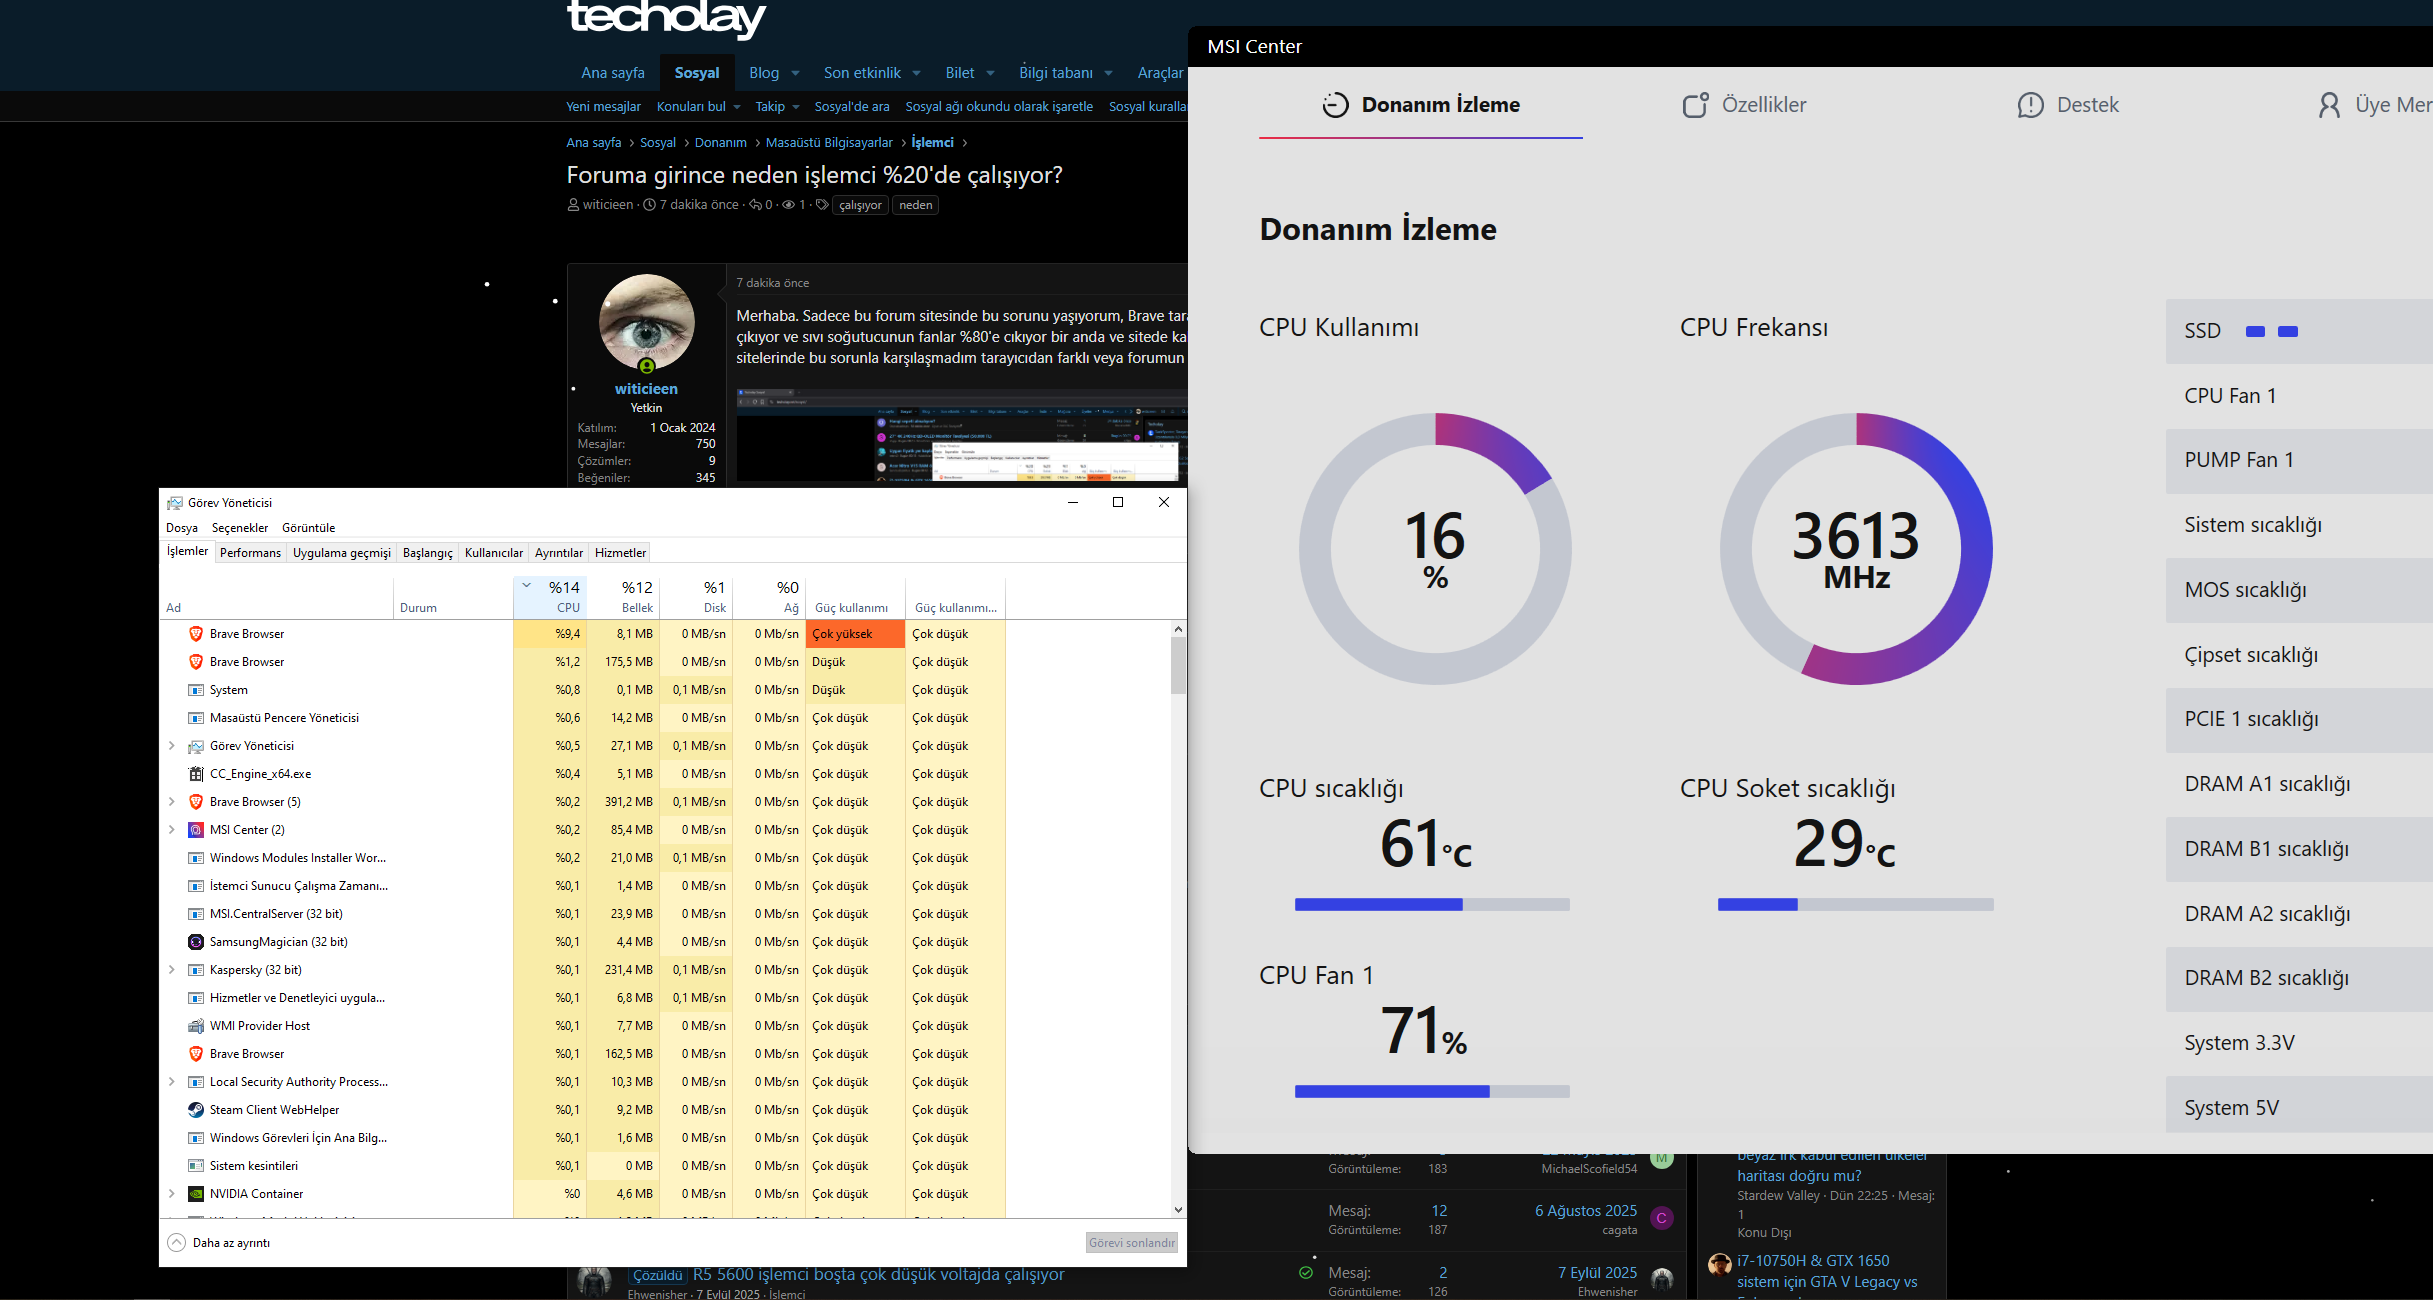2433x1300 pixels.
Task: Open the Donanım İzleme tab icon
Action: pos(1335,105)
